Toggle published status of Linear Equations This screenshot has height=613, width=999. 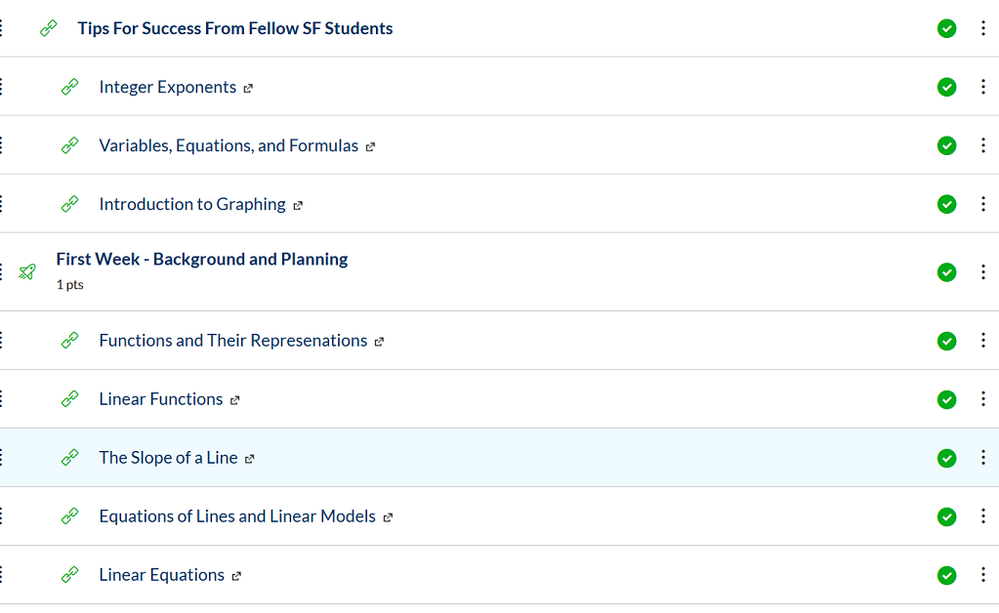[947, 575]
